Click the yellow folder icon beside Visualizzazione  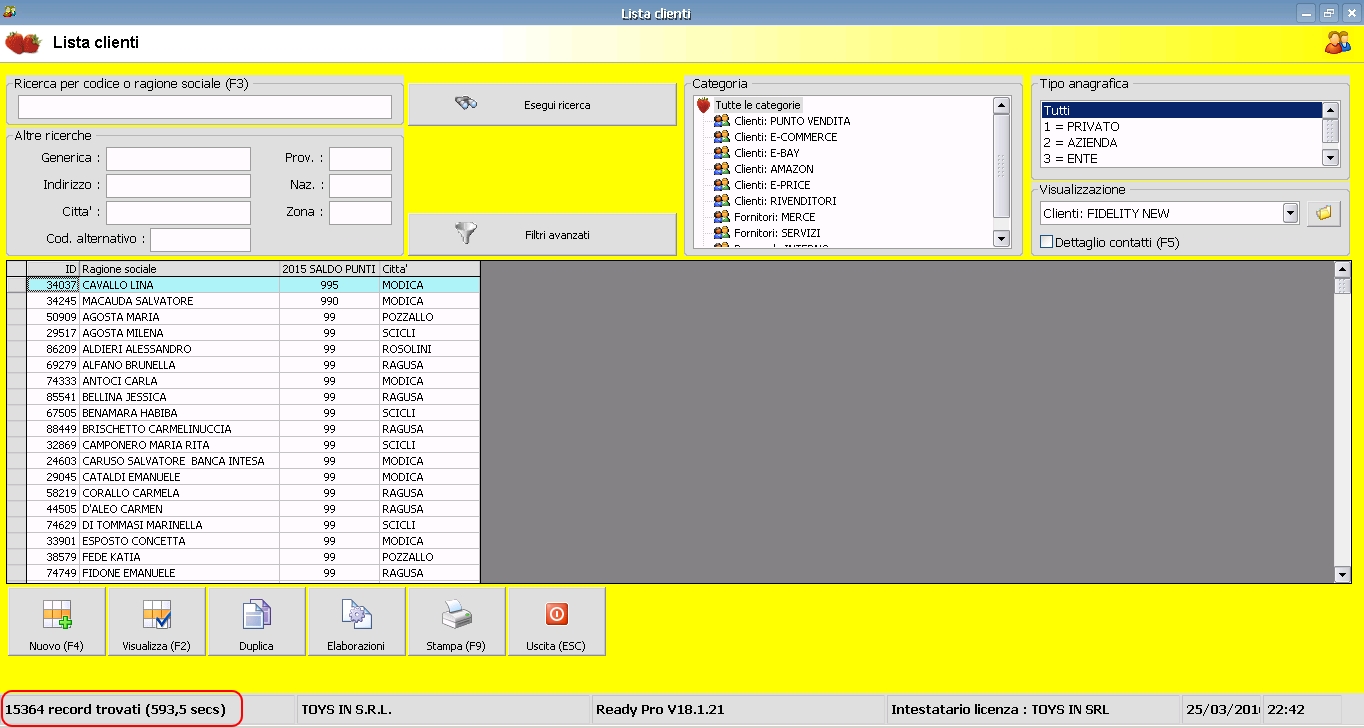pyautogui.click(x=1323, y=213)
